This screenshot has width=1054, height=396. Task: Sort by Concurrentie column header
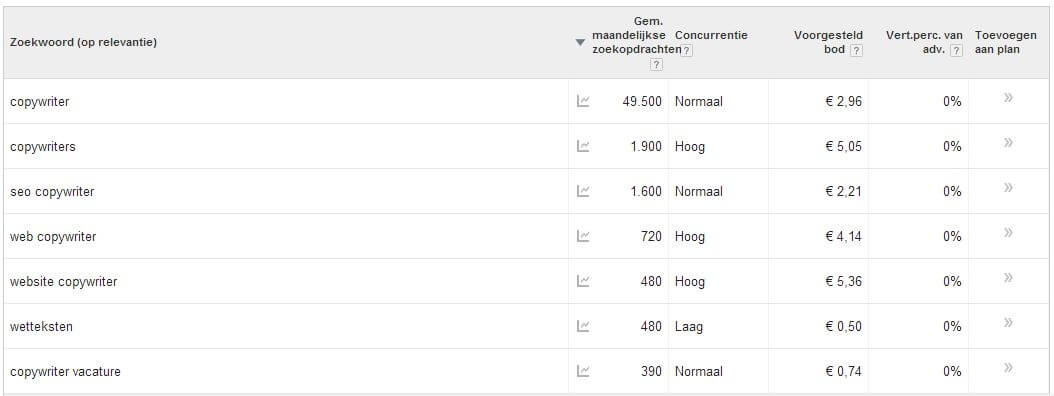[711, 35]
